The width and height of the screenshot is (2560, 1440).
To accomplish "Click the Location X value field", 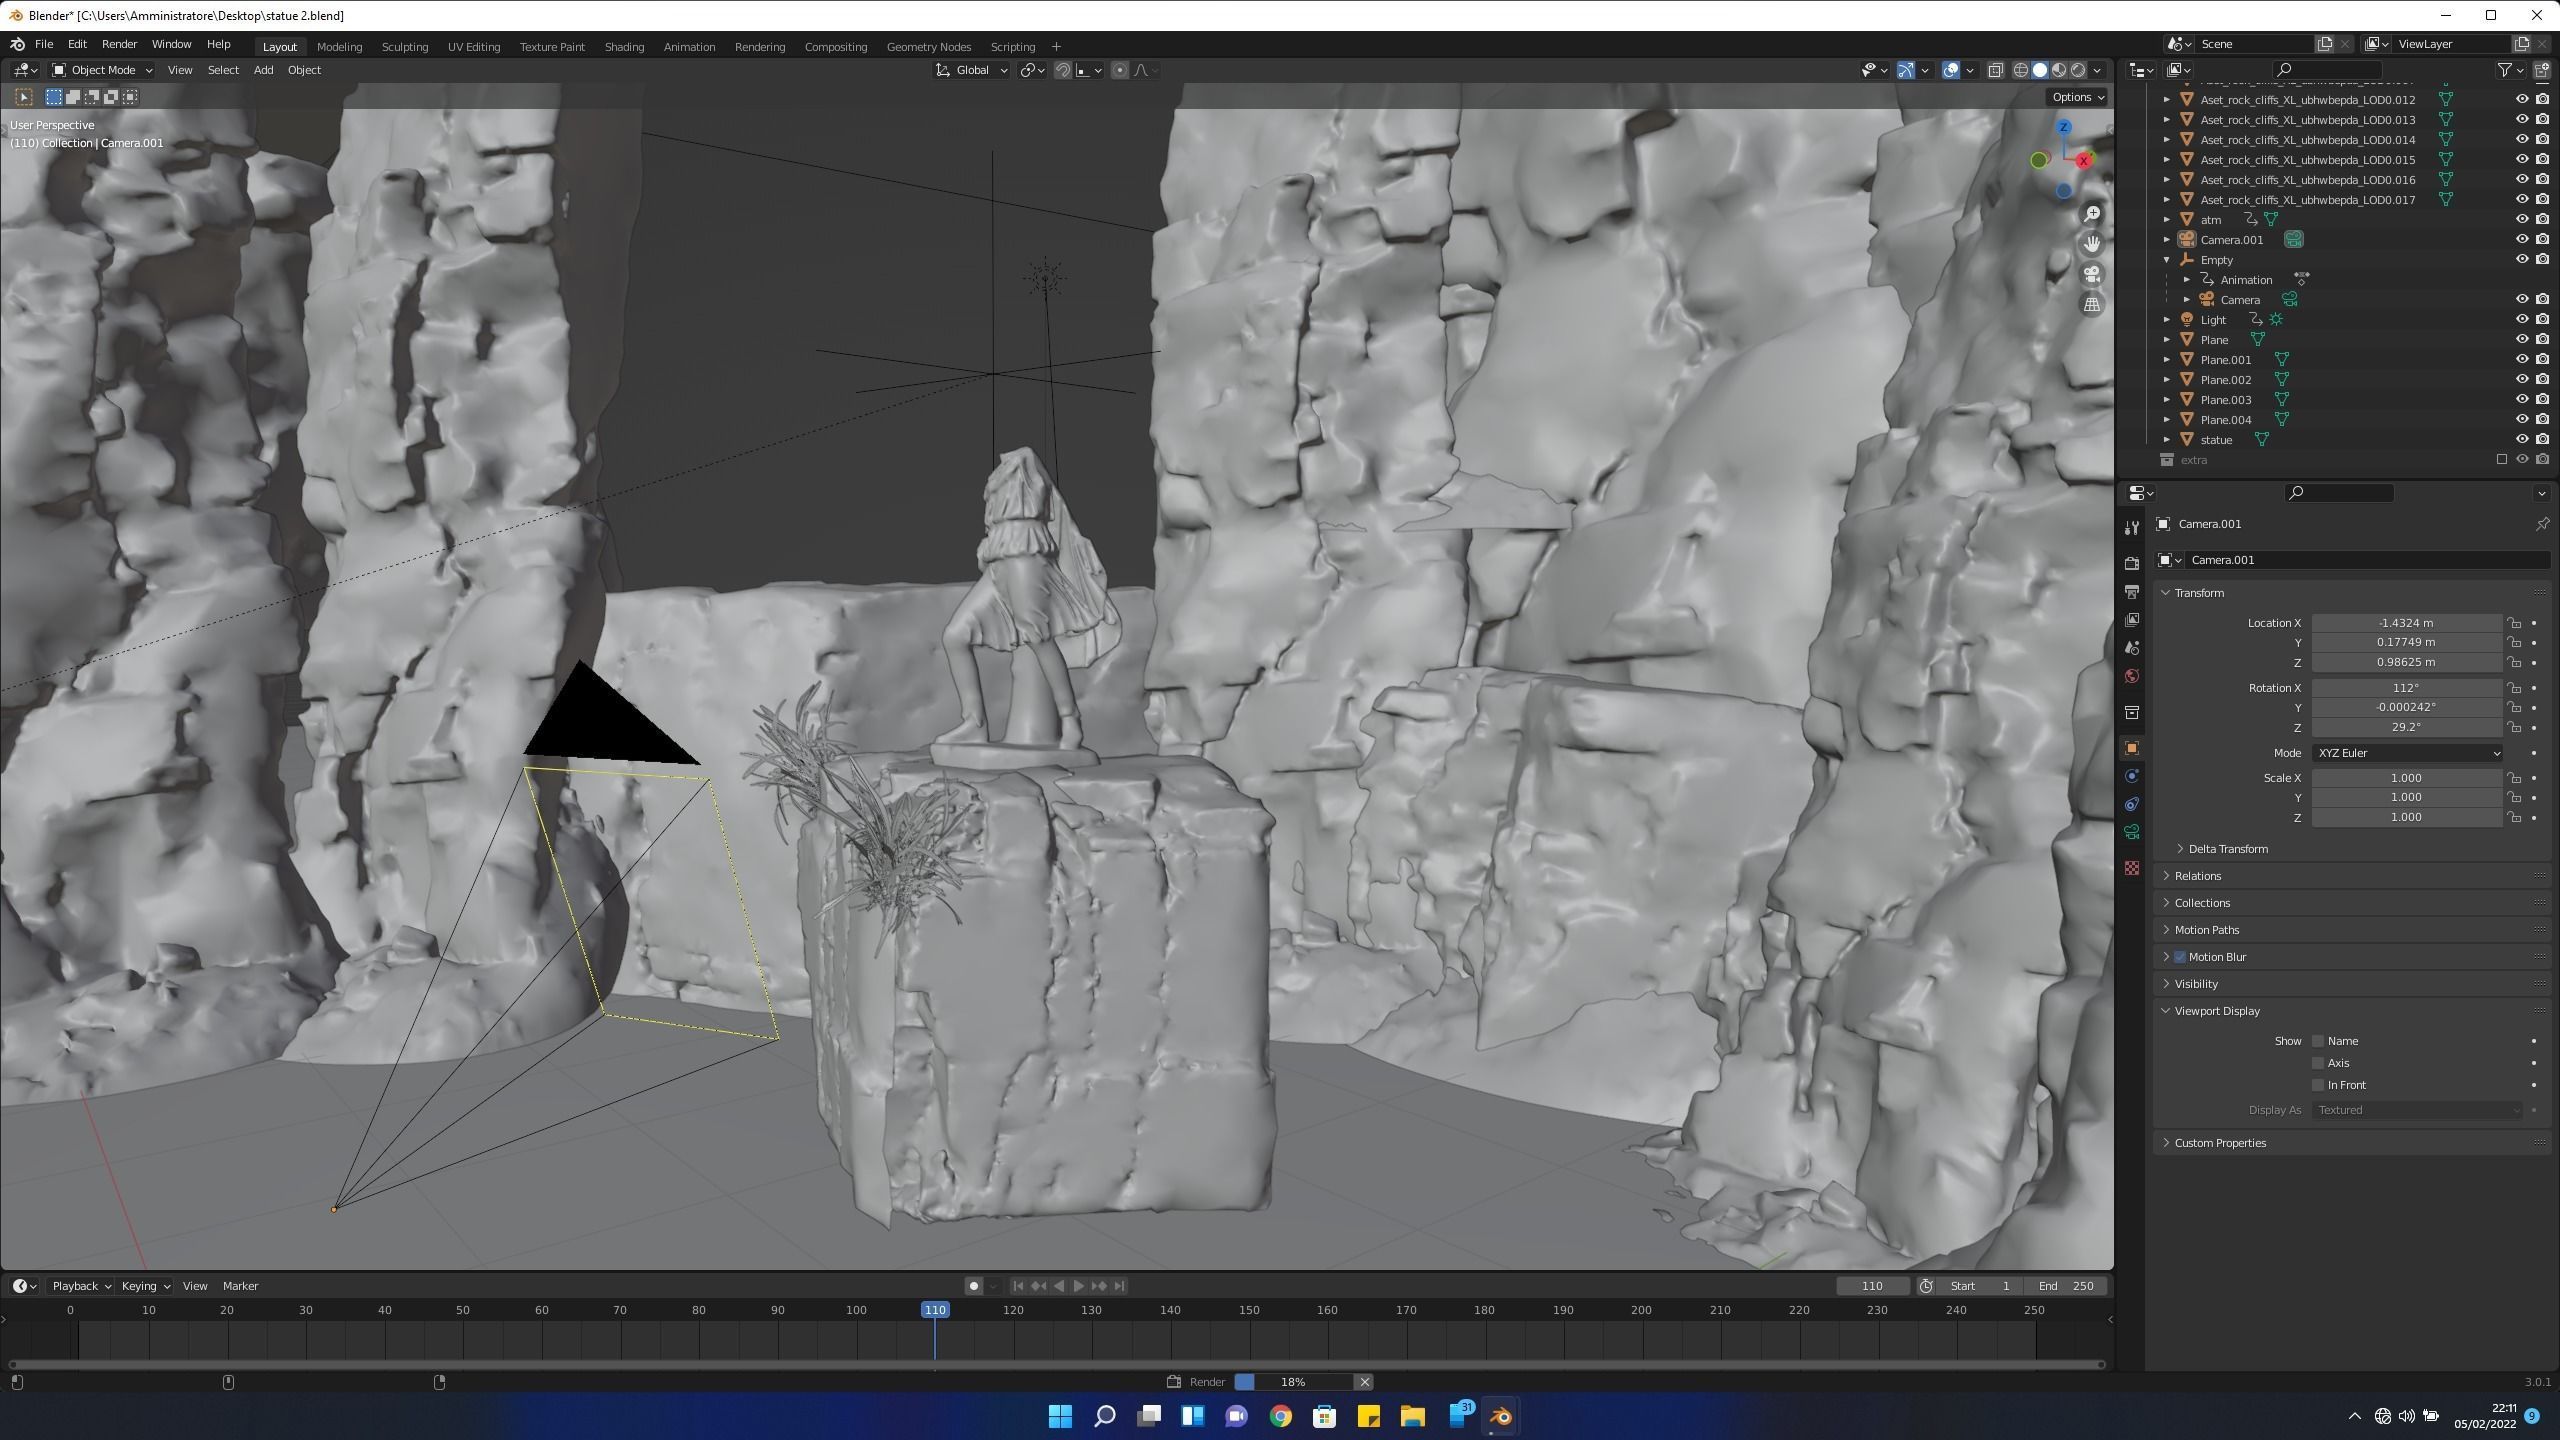I will click(x=2405, y=623).
